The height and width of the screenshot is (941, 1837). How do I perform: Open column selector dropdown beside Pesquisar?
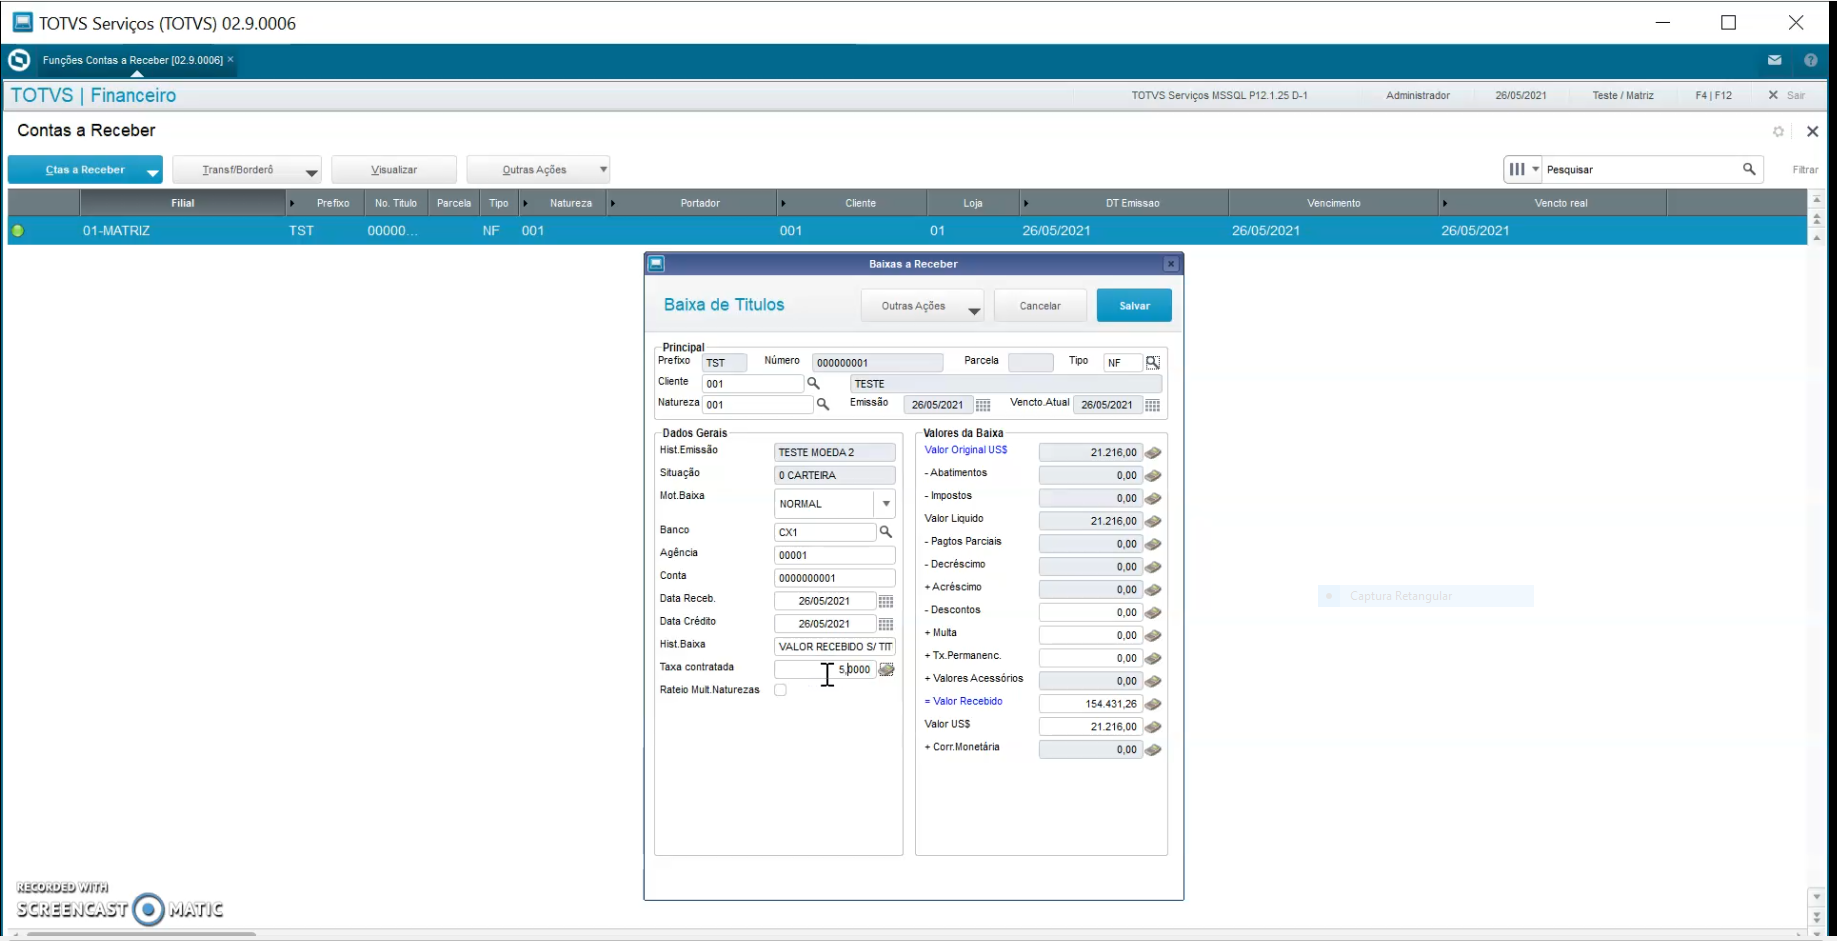(1524, 169)
